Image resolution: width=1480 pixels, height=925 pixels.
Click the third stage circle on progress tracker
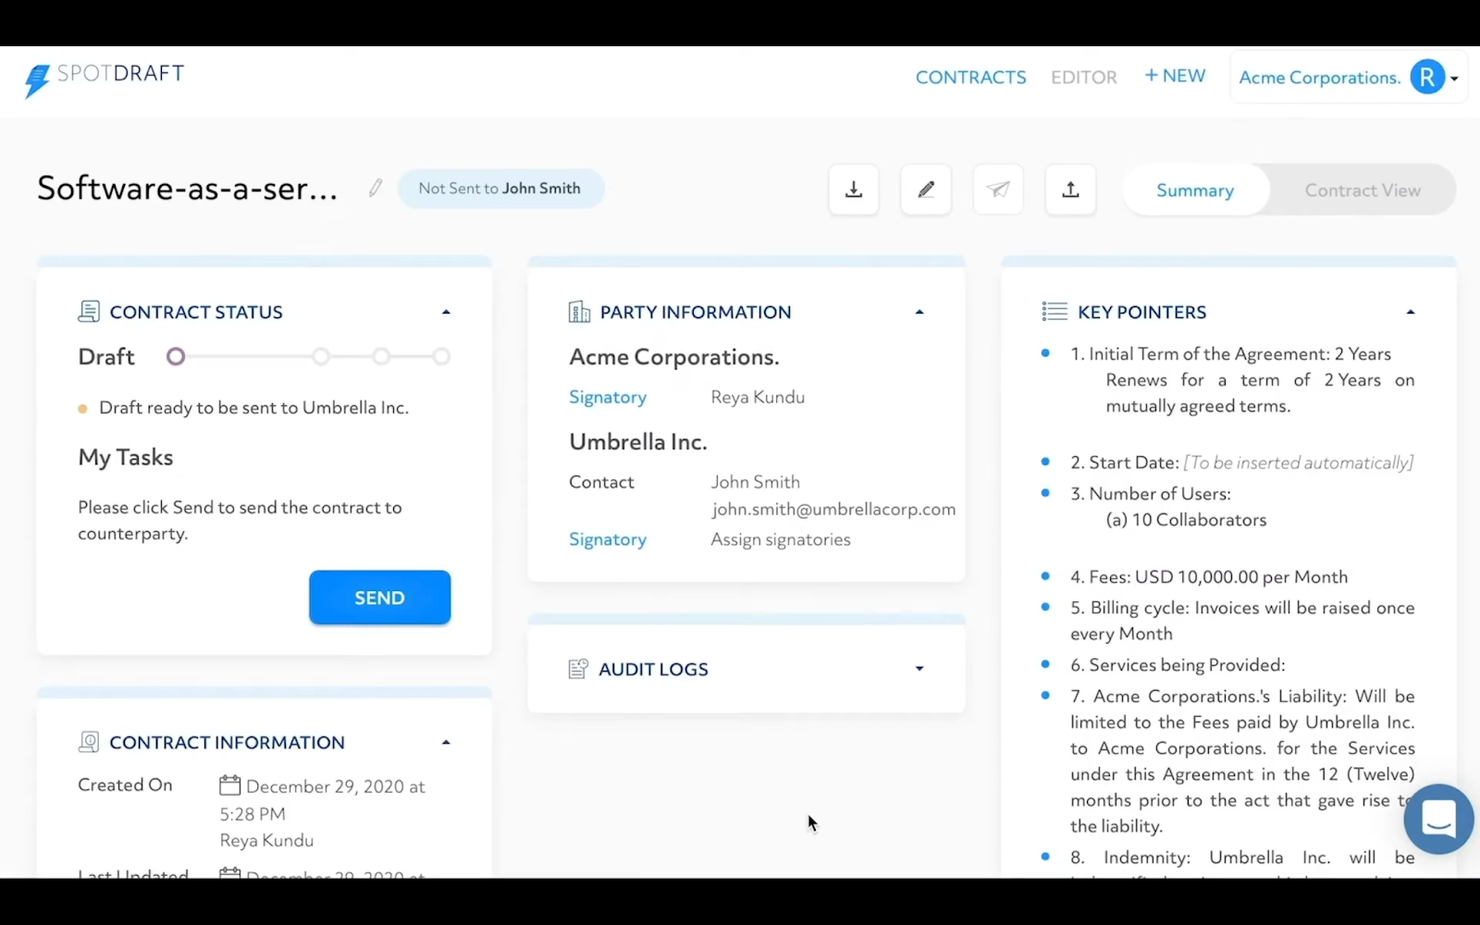tap(381, 357)
